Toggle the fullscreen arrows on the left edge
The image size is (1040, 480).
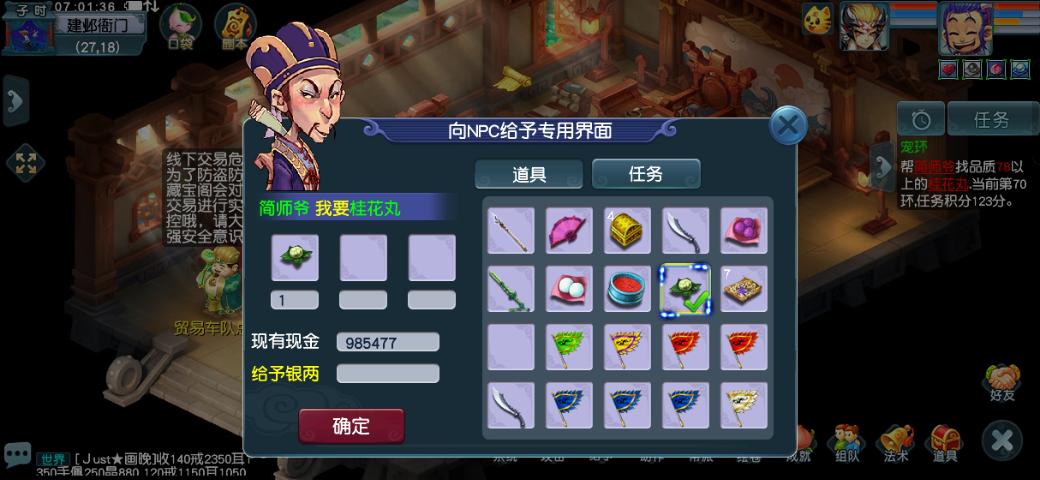[25, 163]
